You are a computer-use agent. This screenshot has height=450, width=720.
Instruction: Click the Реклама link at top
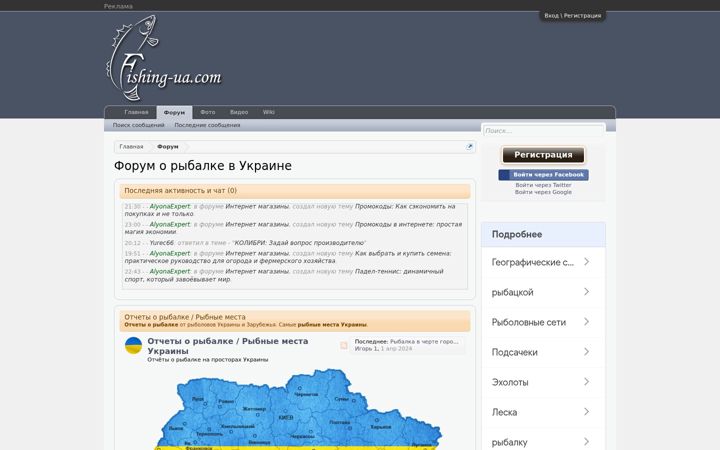[x=118, y=6]
